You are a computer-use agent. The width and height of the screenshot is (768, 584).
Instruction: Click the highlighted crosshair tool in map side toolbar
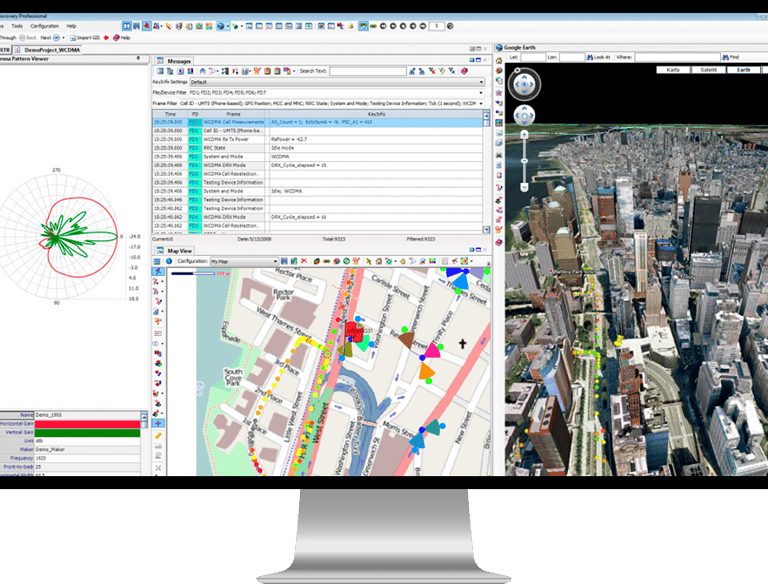158,423
